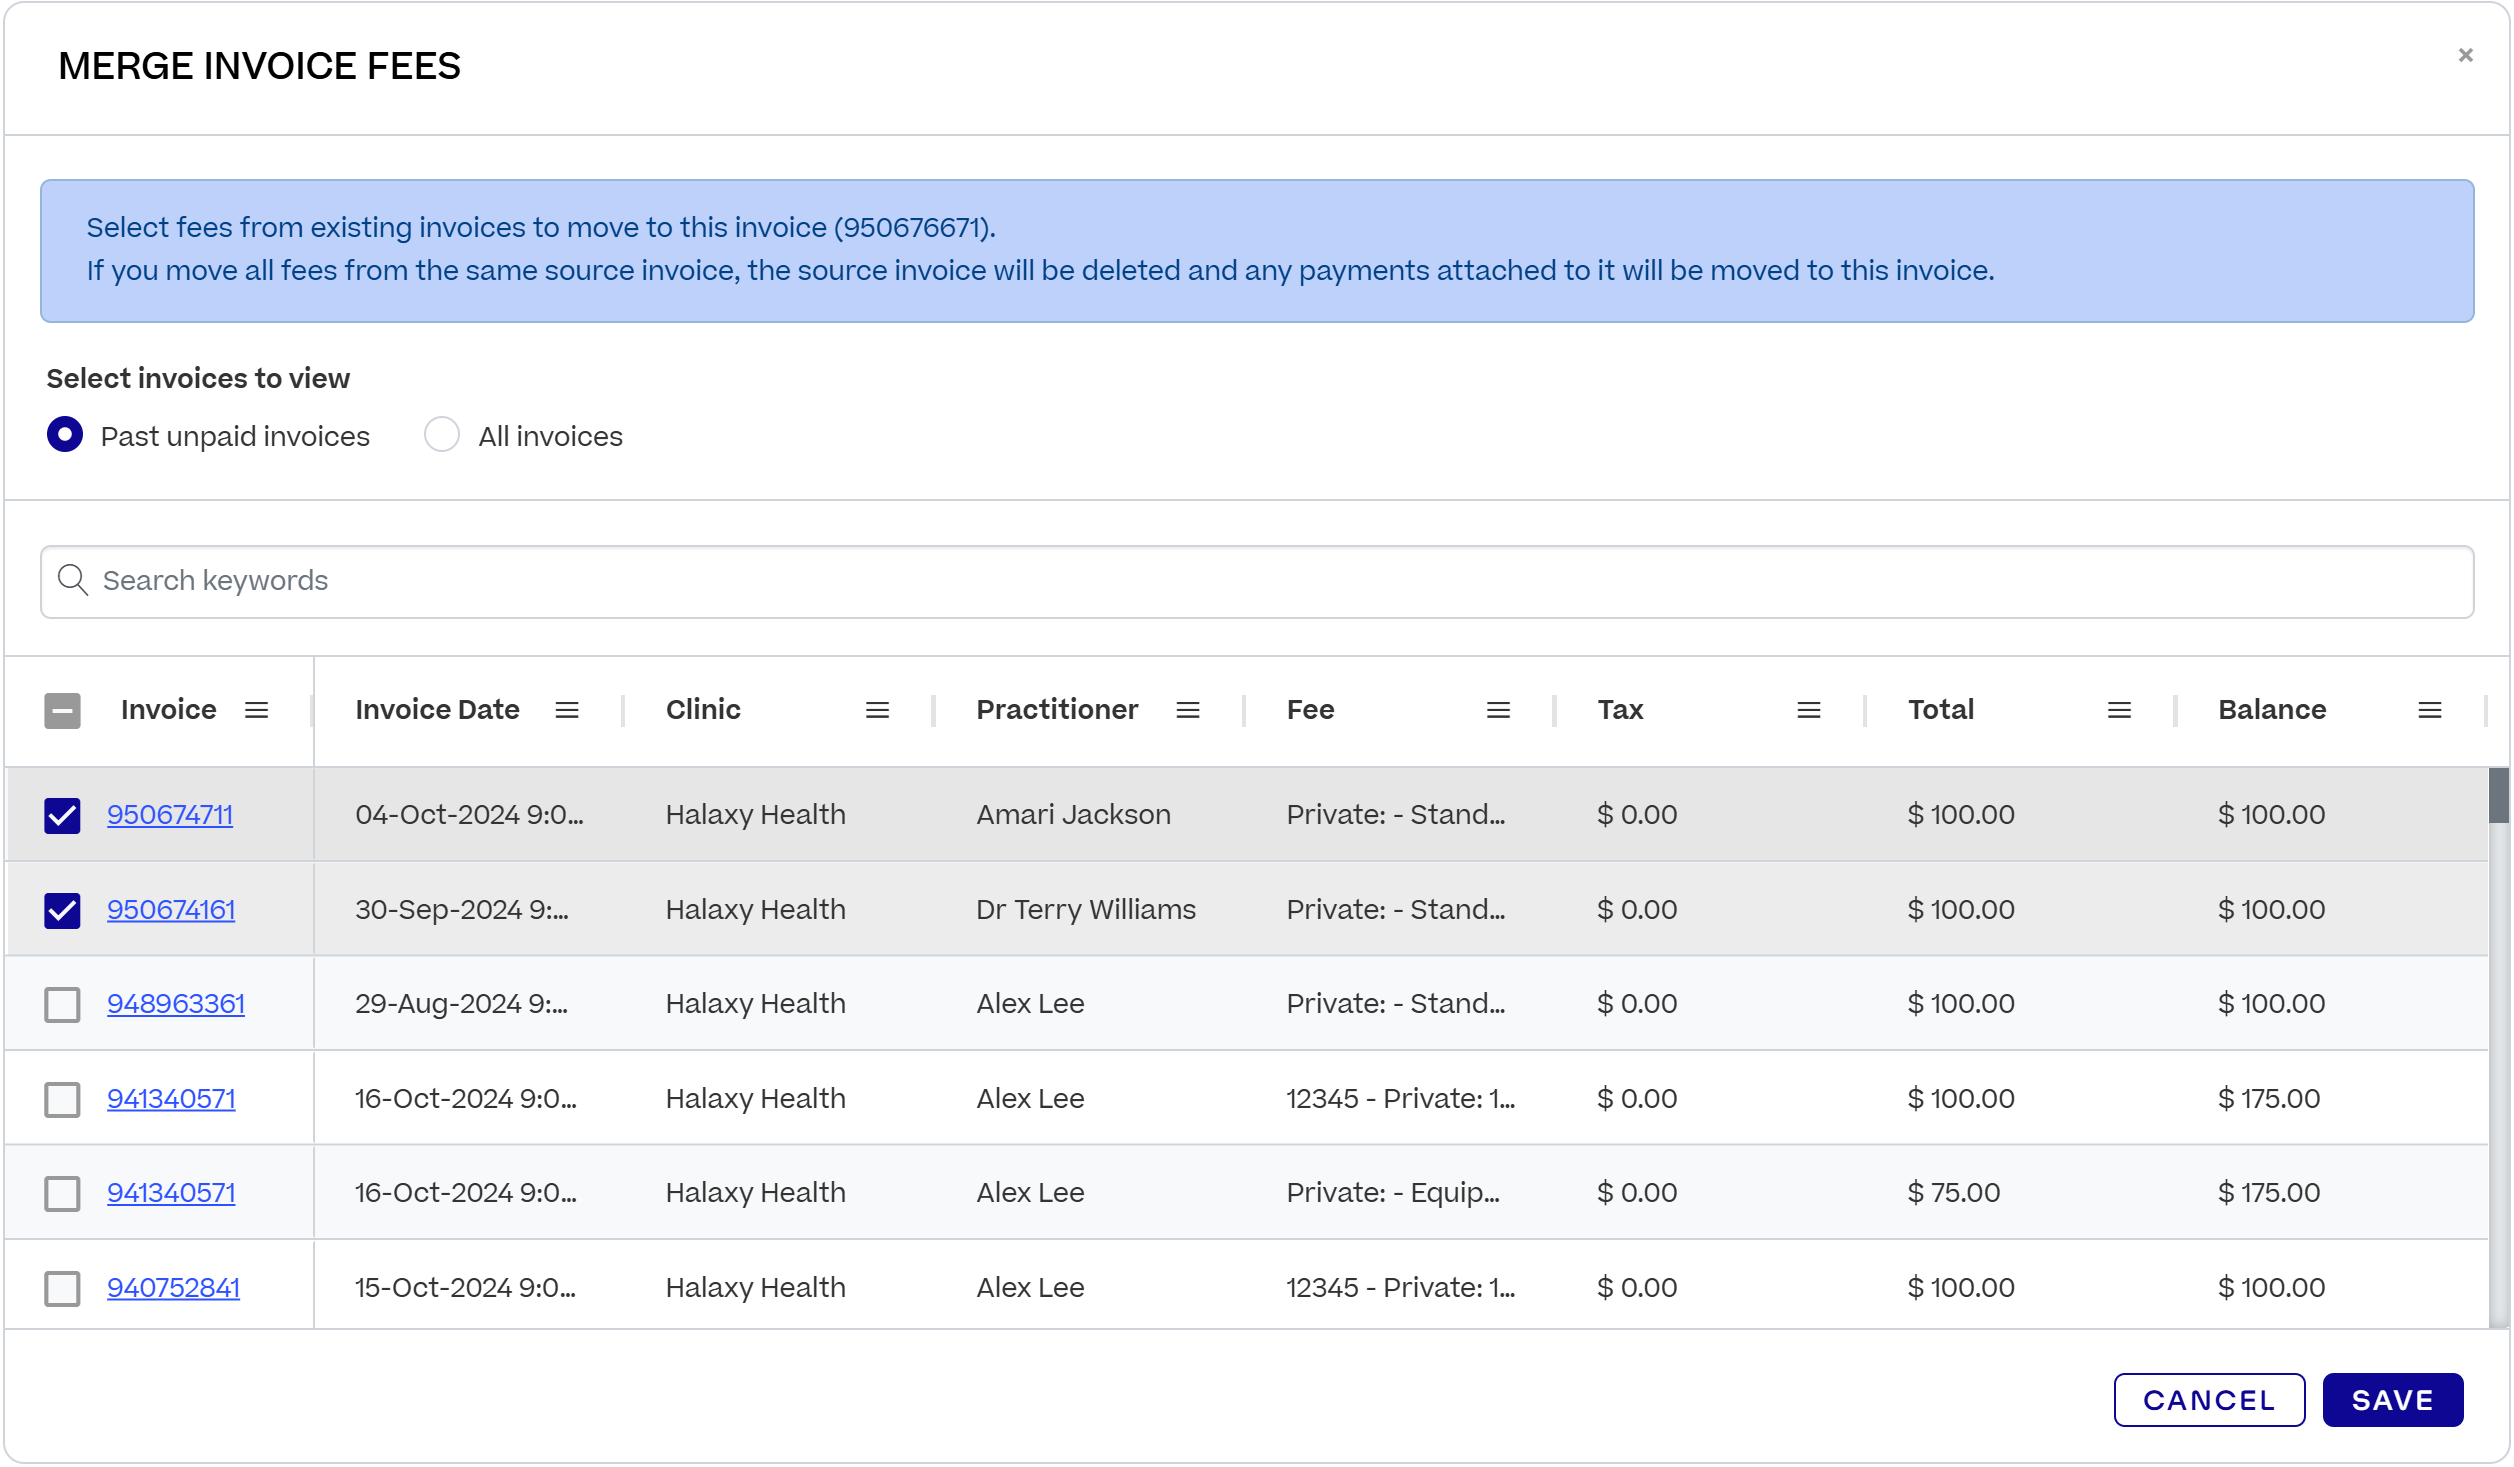Open the Total column menu icon

click(2118, 710)
